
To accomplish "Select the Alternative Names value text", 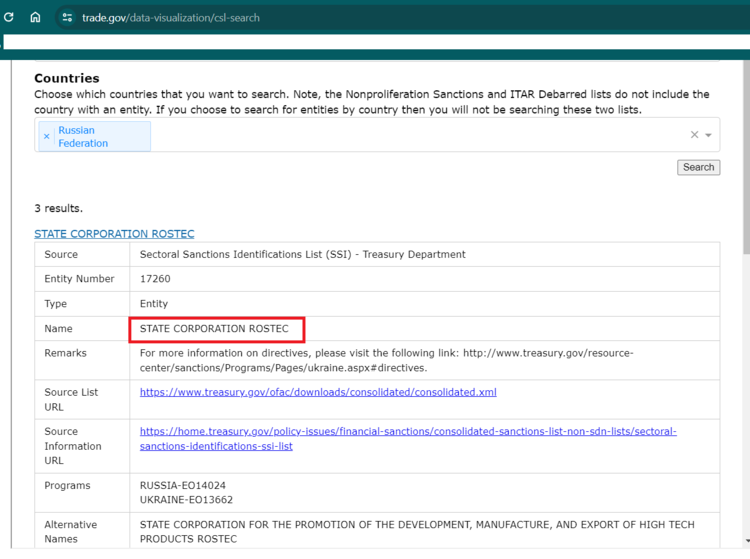I will click(x=417, y=532).
